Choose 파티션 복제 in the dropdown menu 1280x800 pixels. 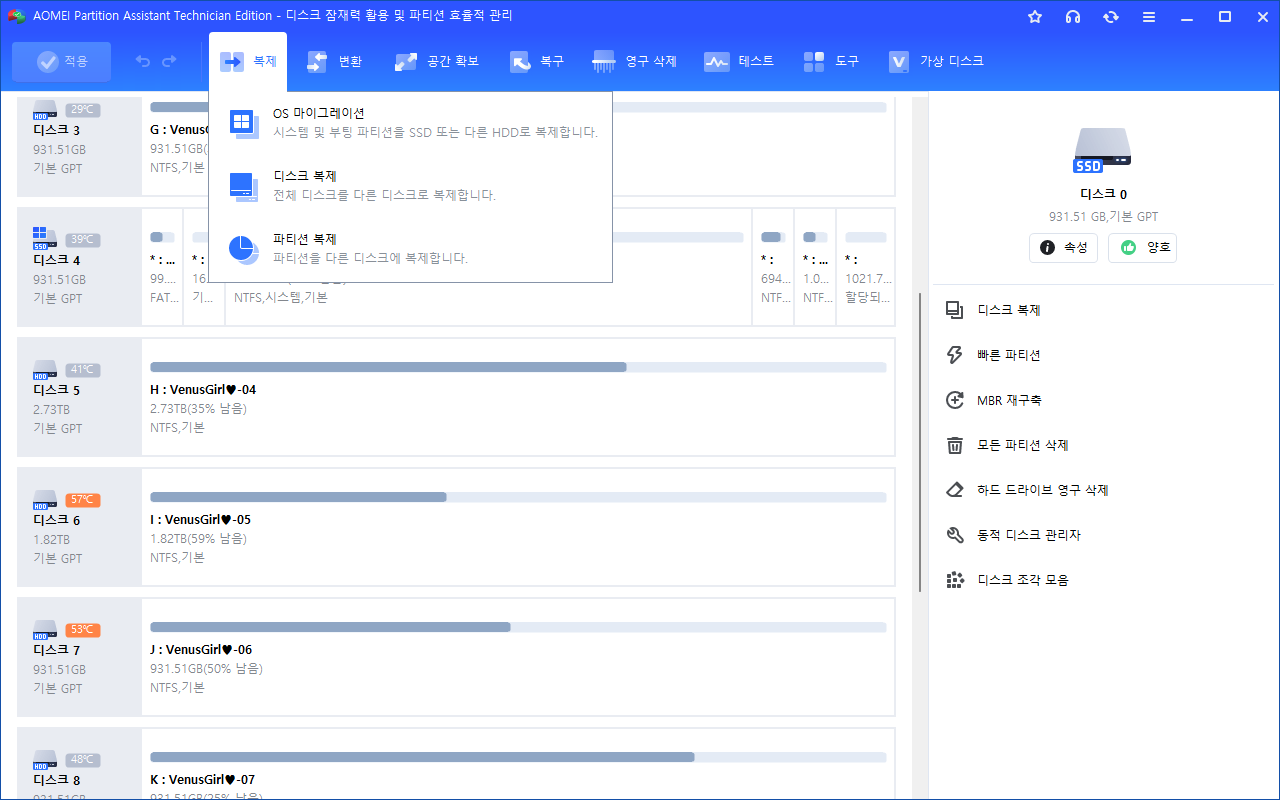tap(411, 249)
